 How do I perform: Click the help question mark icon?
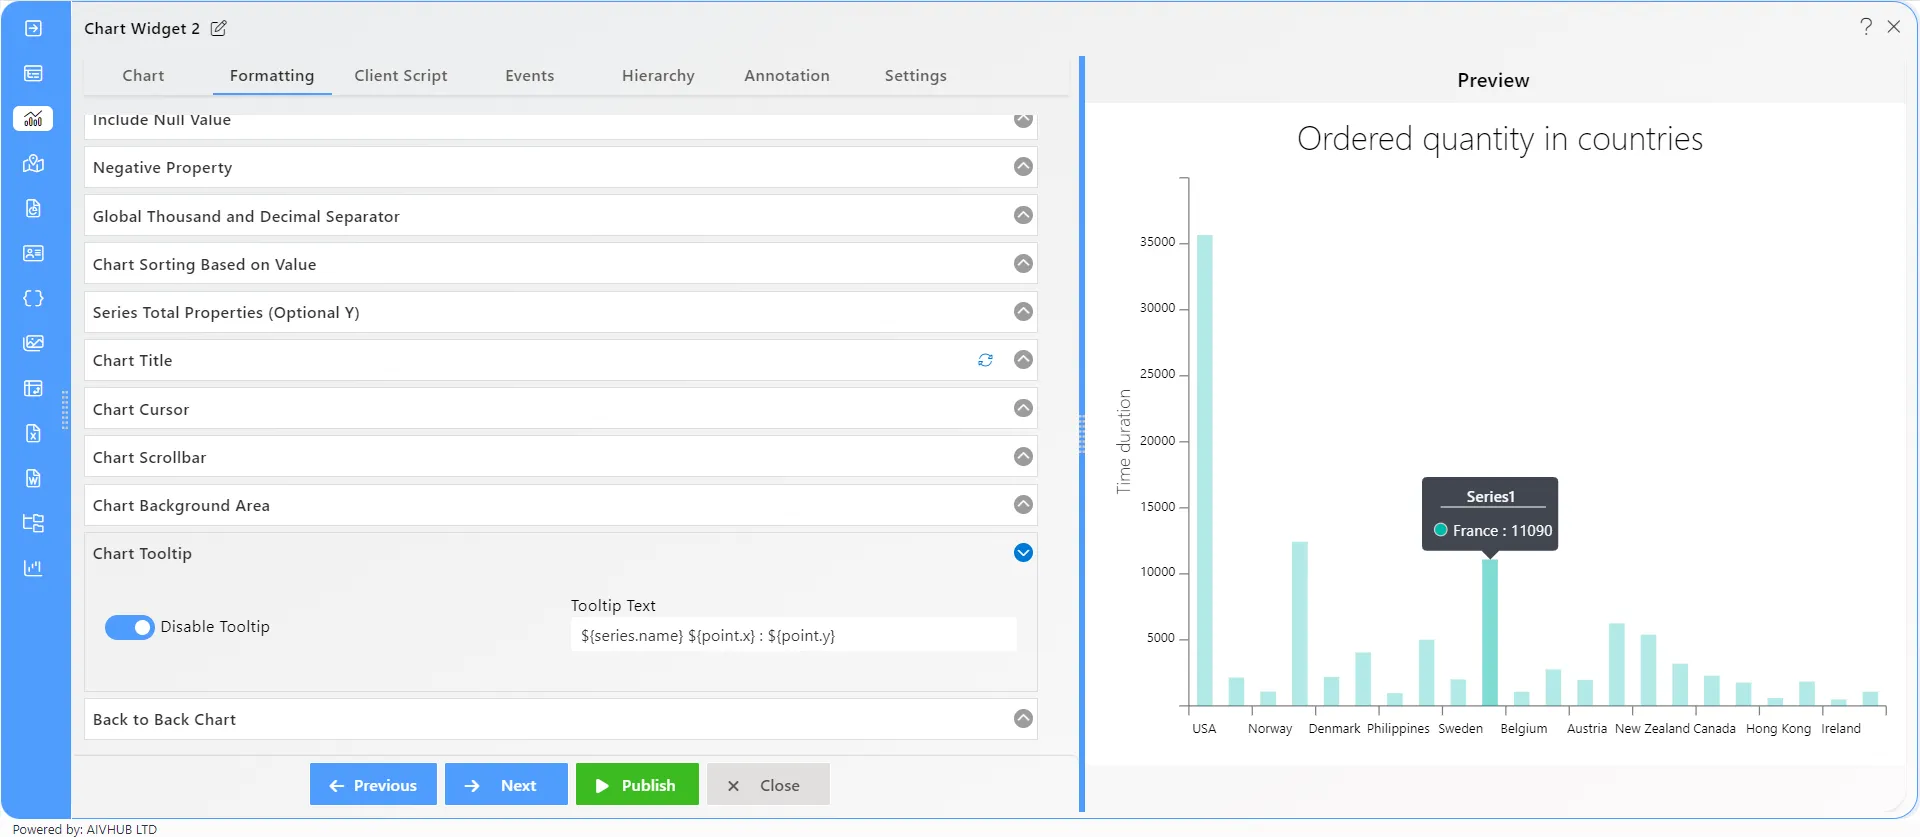coord(1865,27)
